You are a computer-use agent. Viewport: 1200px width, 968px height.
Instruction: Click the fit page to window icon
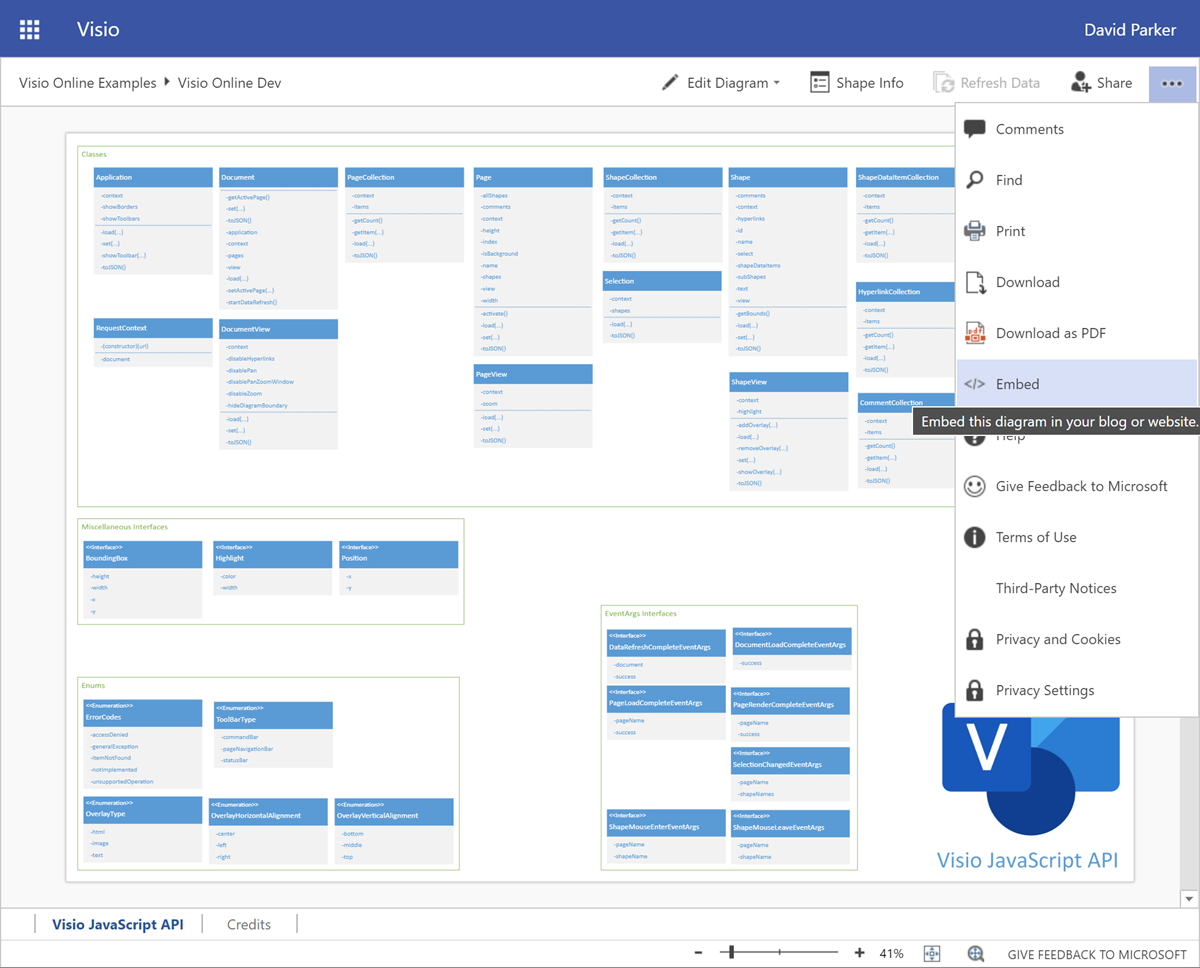click(932, 954)
